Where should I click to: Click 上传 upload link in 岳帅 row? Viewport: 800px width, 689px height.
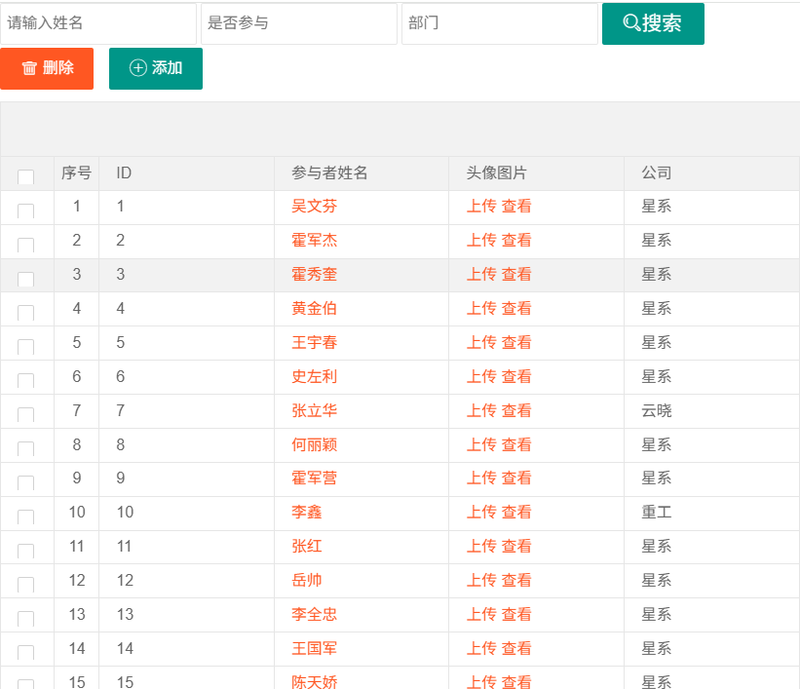coord(482,580)
